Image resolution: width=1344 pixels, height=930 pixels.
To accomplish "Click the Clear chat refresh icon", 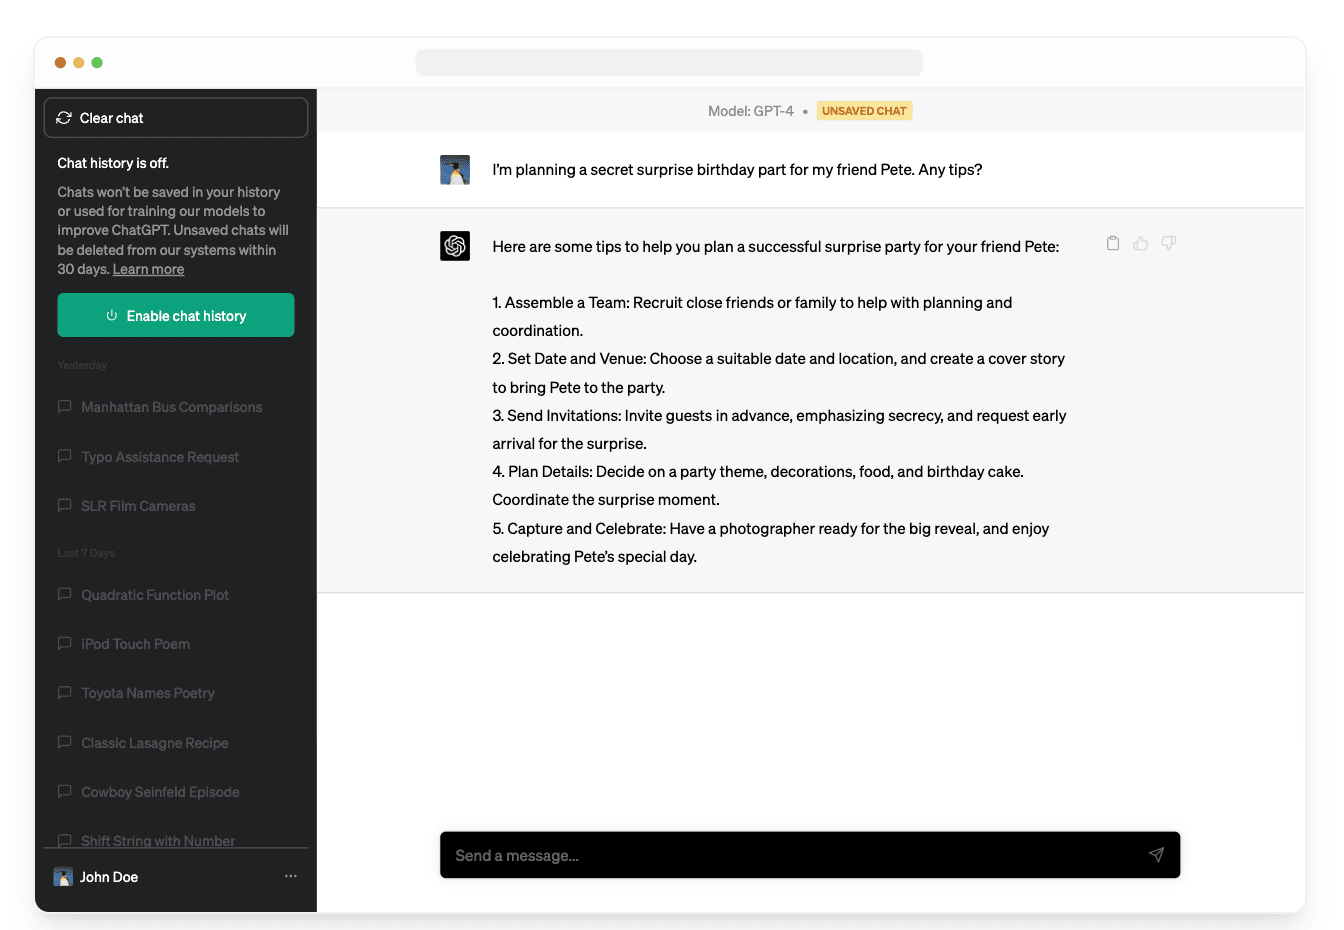I will click(63, 117).
